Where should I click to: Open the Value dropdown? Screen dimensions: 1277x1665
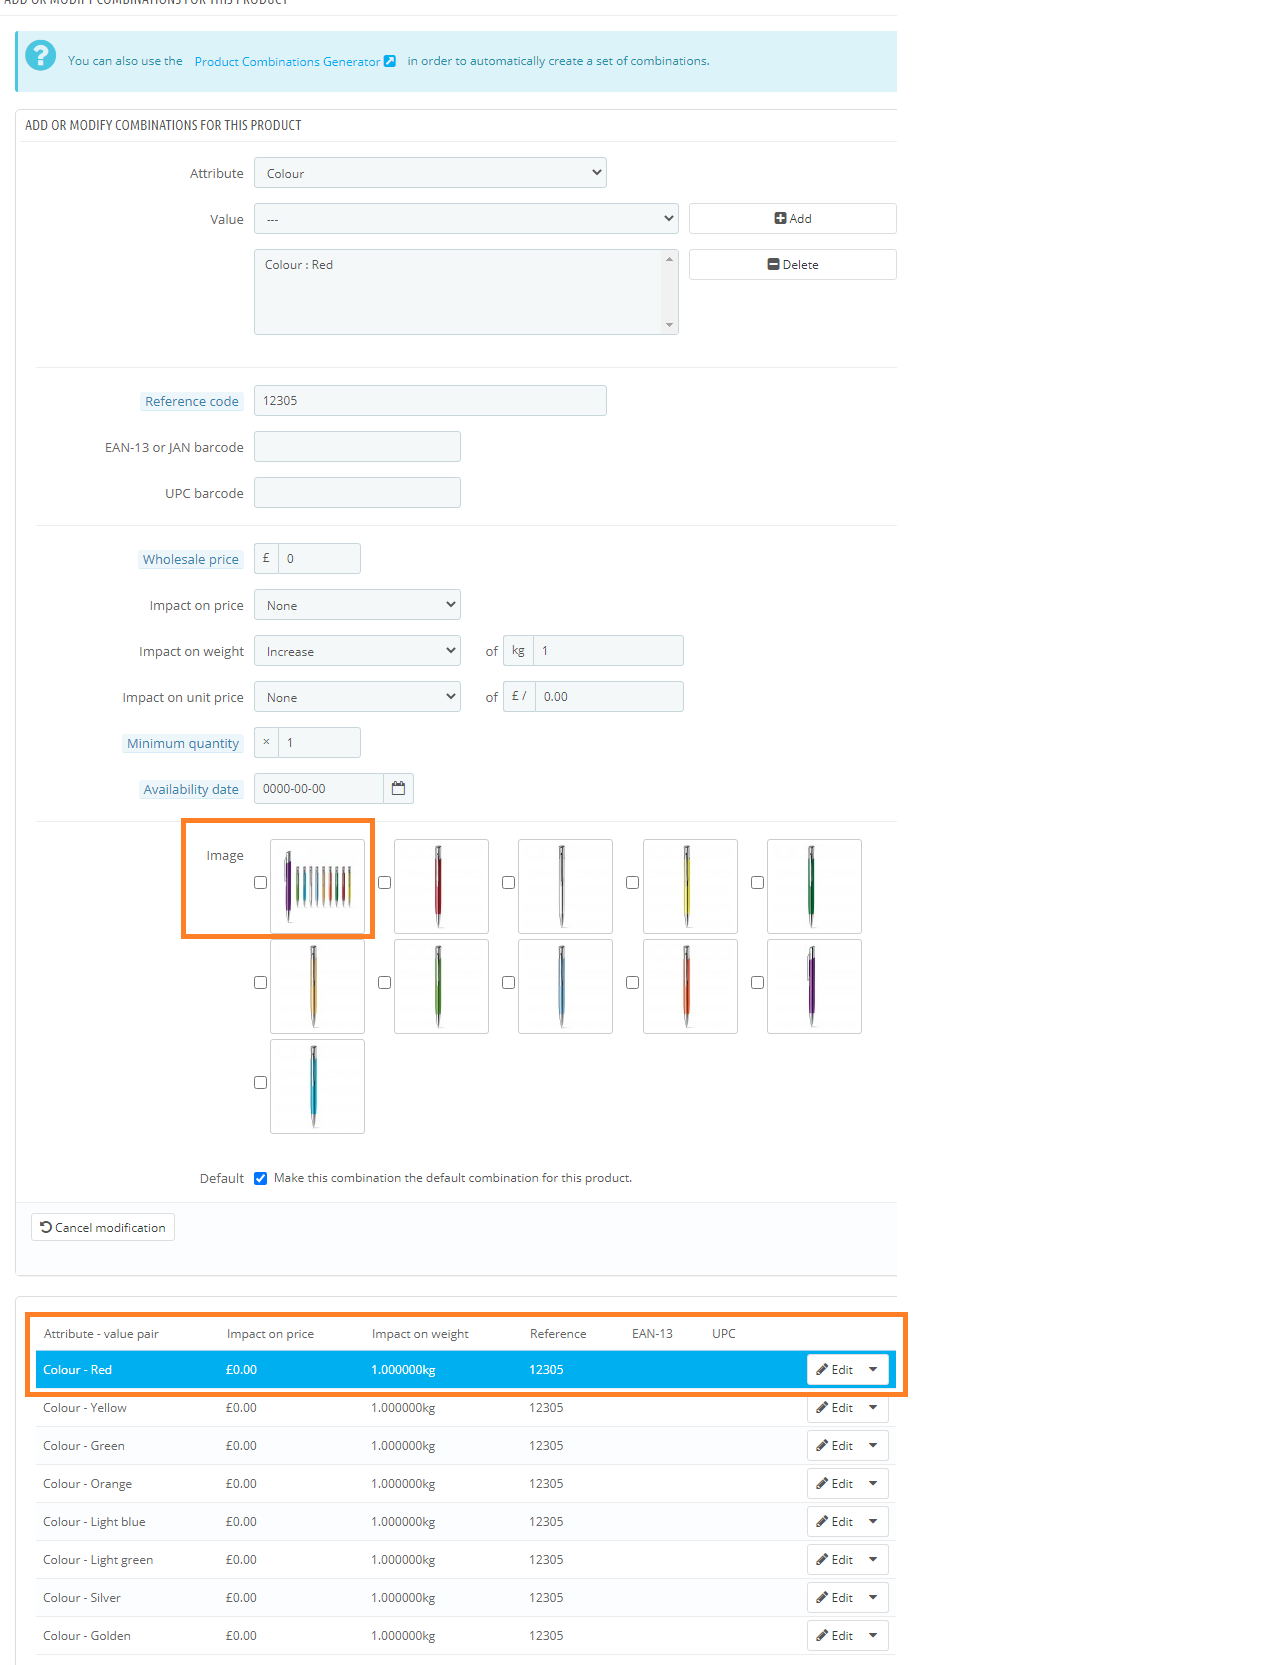(466, 219)
